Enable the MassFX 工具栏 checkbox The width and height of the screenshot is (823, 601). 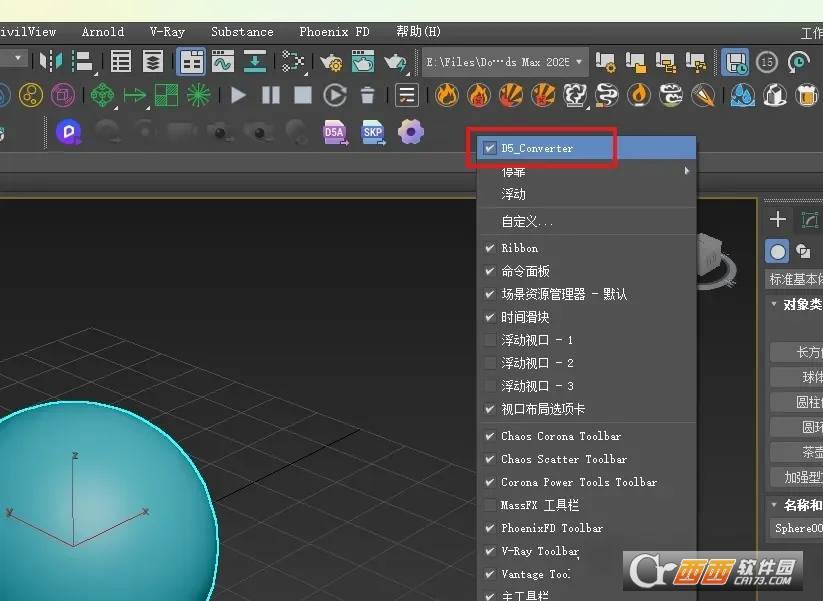(490, 505)
